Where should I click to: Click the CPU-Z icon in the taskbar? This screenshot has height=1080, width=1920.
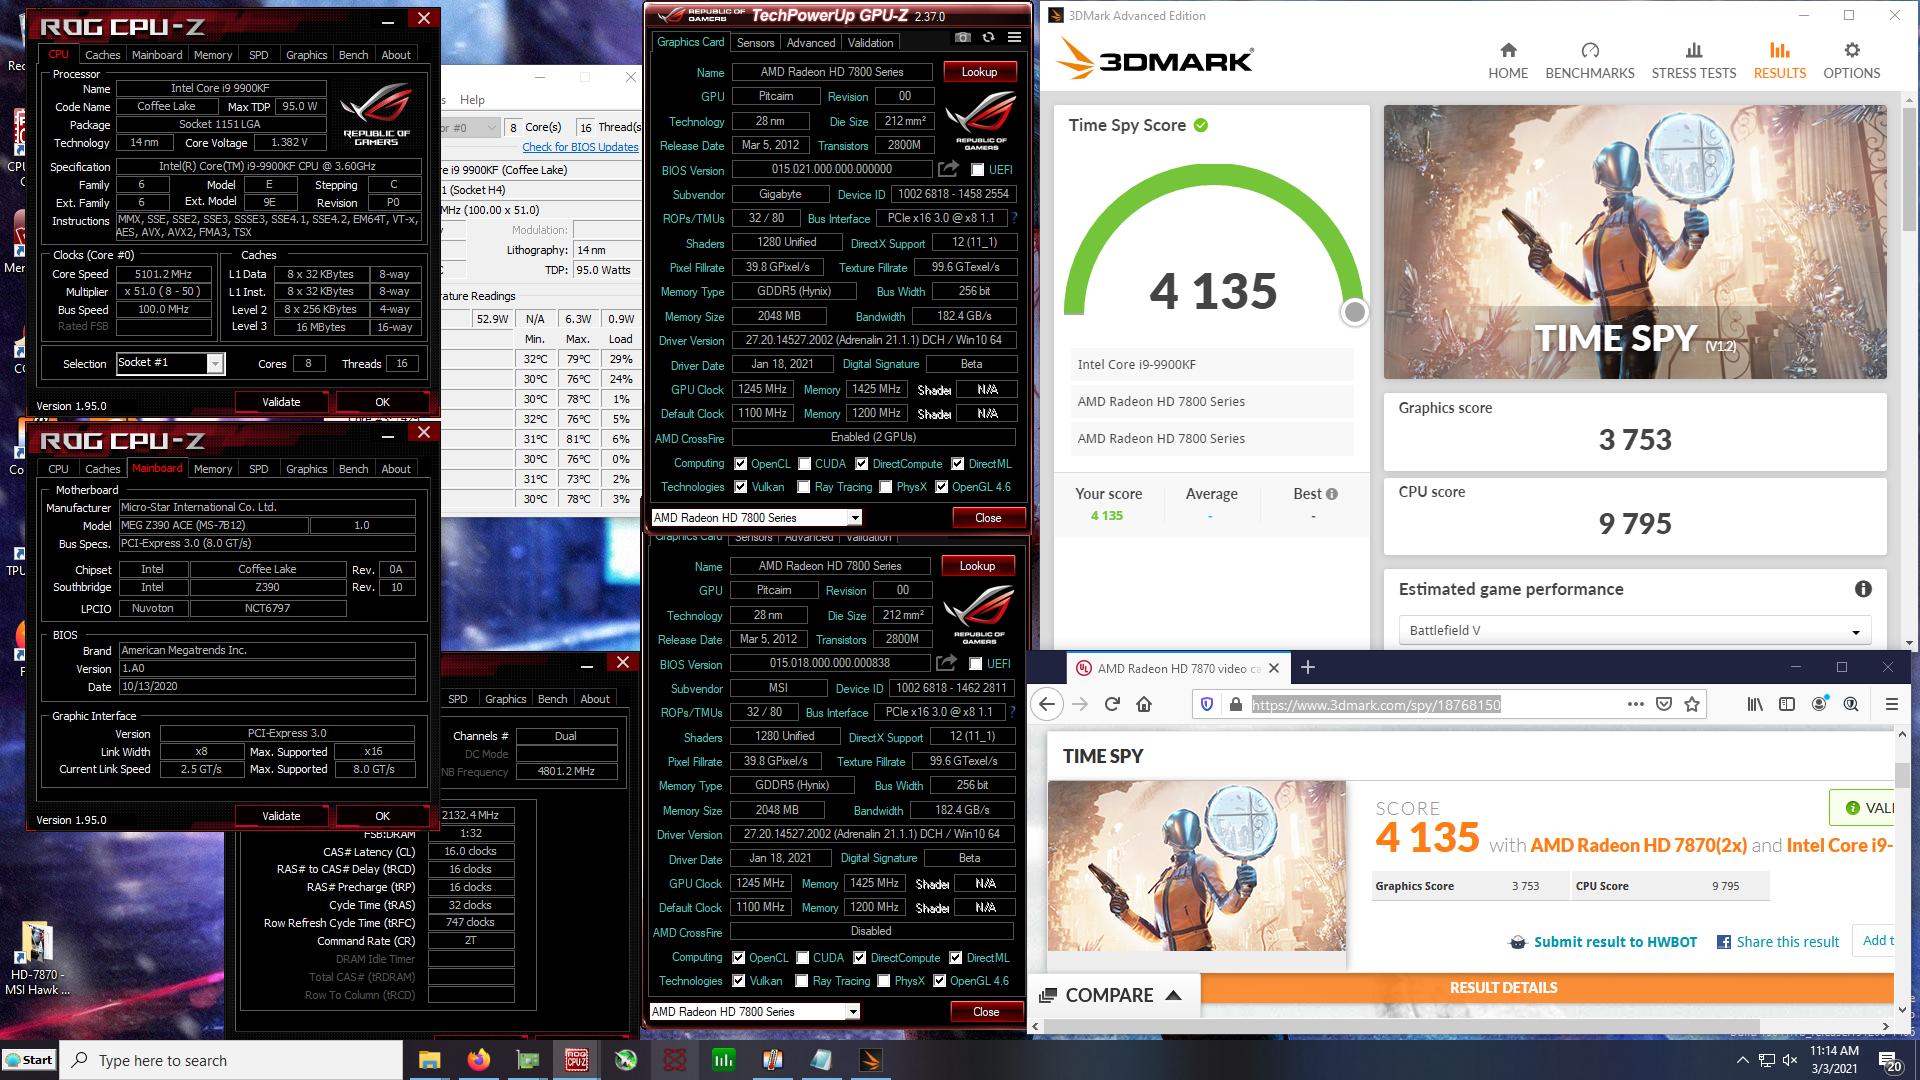click(577, 1060)
